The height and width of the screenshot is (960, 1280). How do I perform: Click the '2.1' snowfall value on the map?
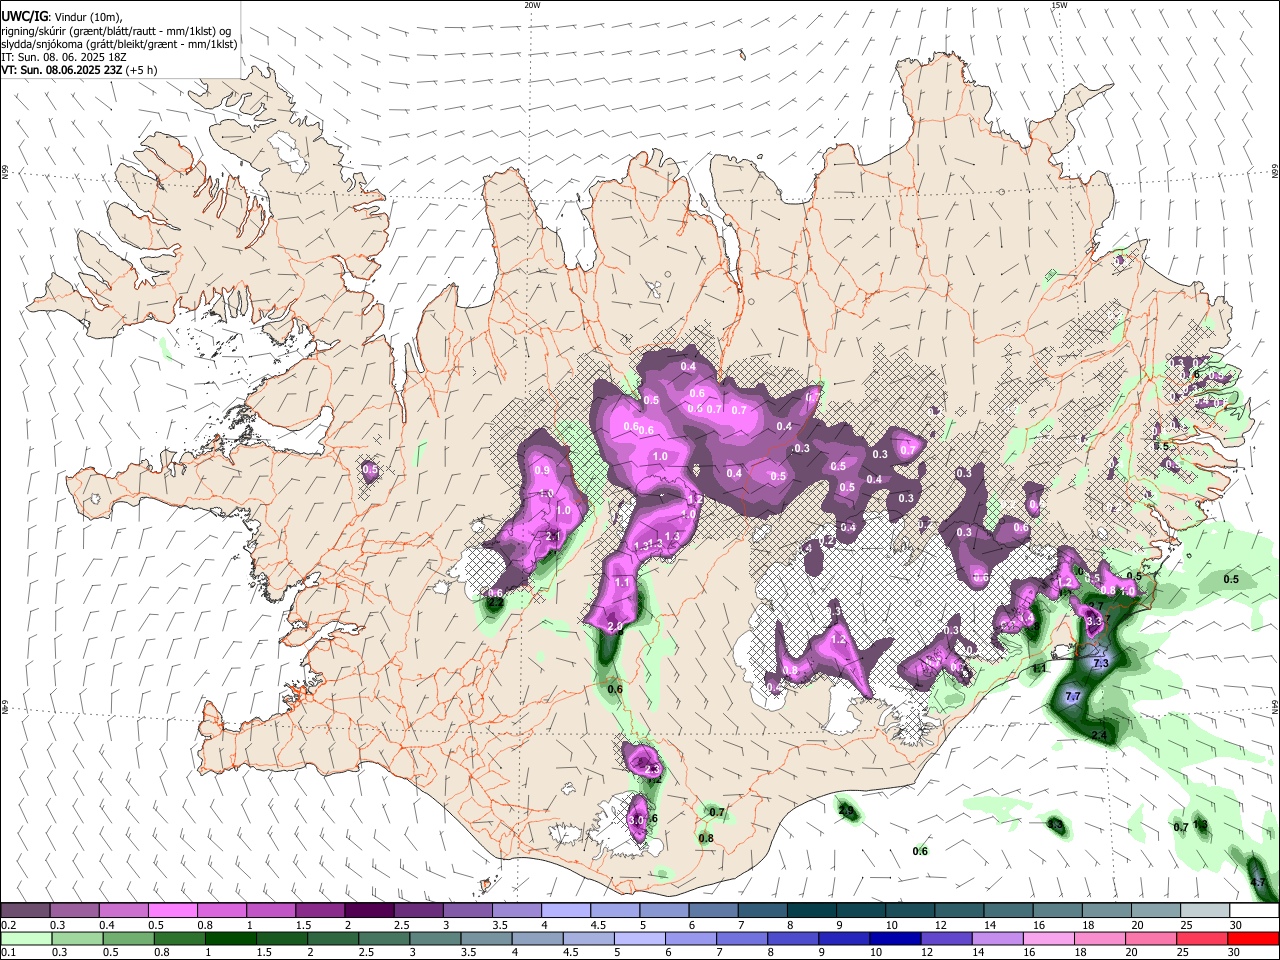point(554,537)
